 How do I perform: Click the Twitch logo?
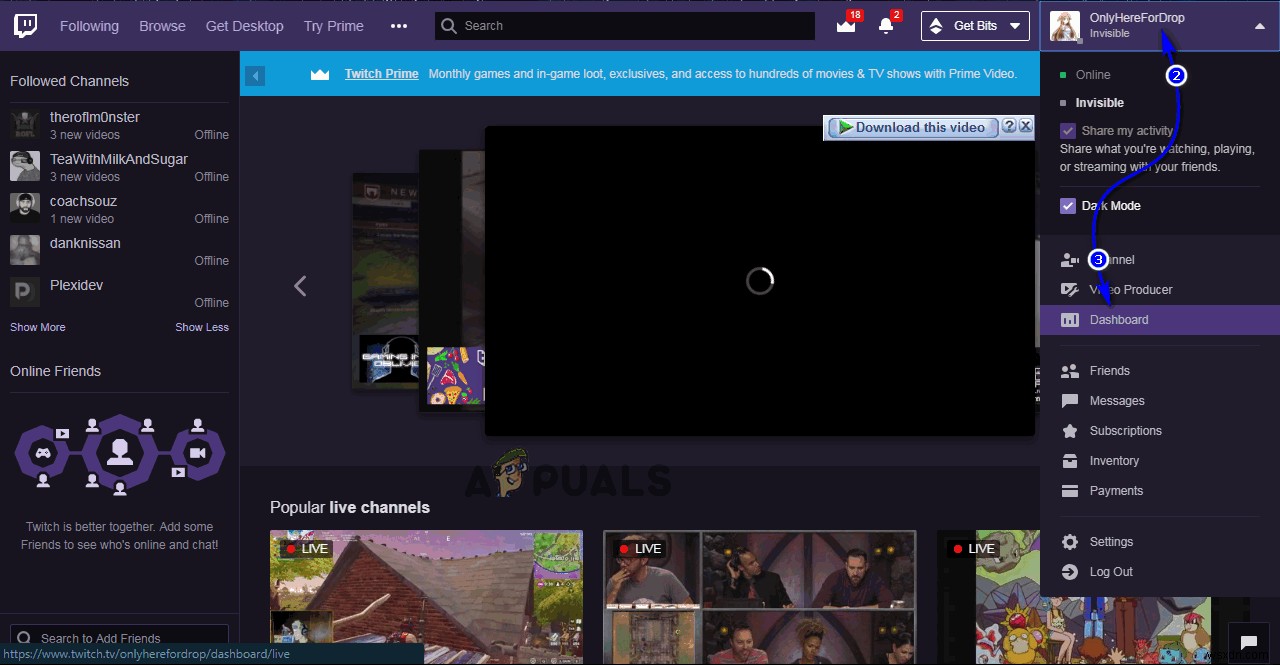point(24,25)
